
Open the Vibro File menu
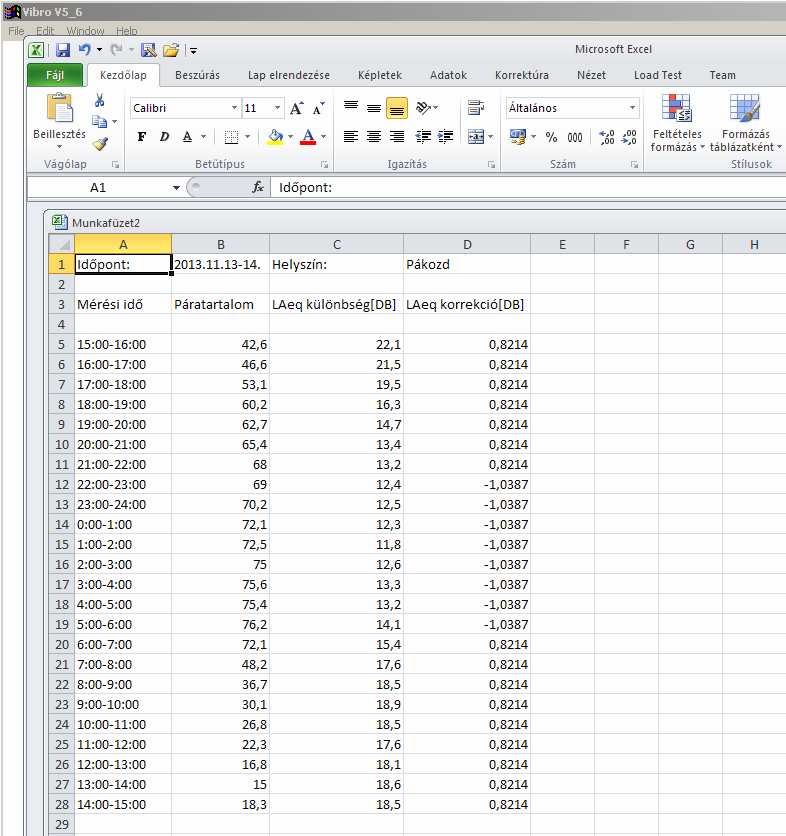tap(16, 31)
